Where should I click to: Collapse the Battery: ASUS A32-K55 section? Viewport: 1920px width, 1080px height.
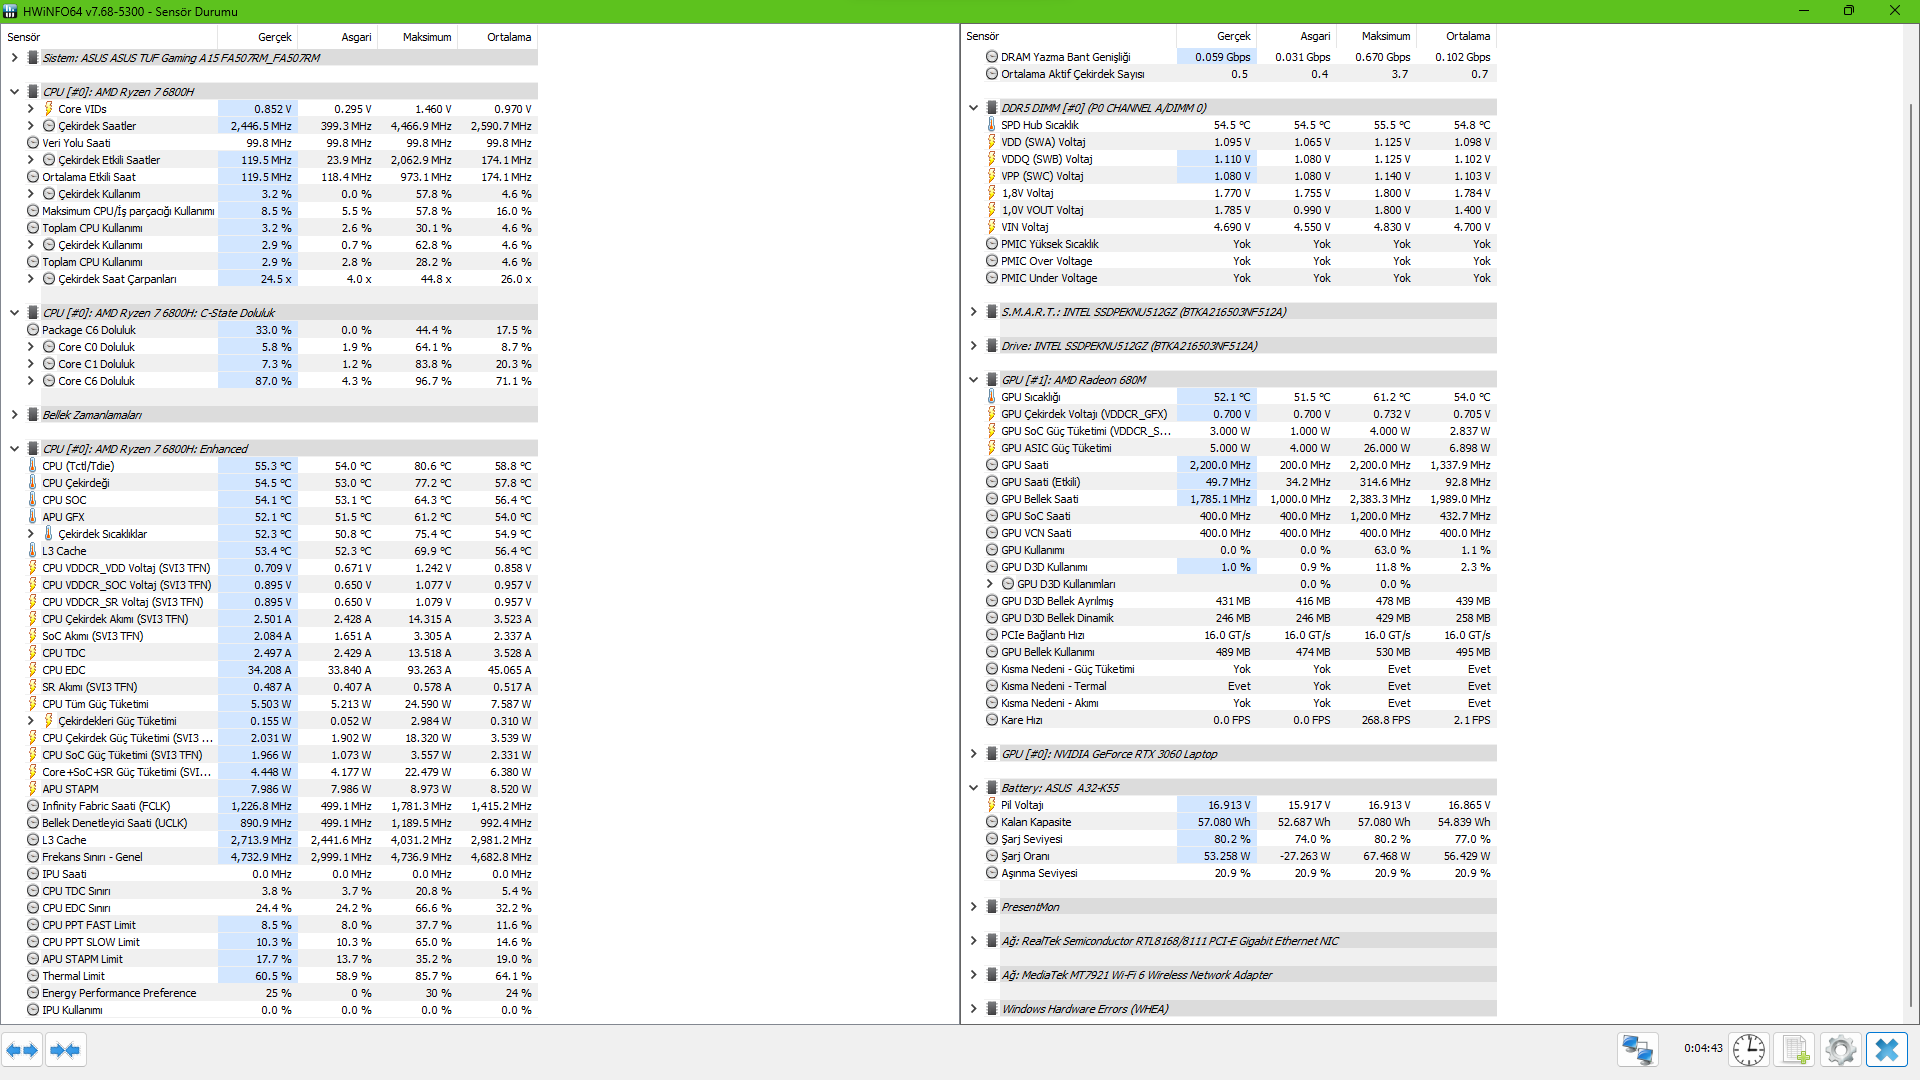[x=973, y=788]
